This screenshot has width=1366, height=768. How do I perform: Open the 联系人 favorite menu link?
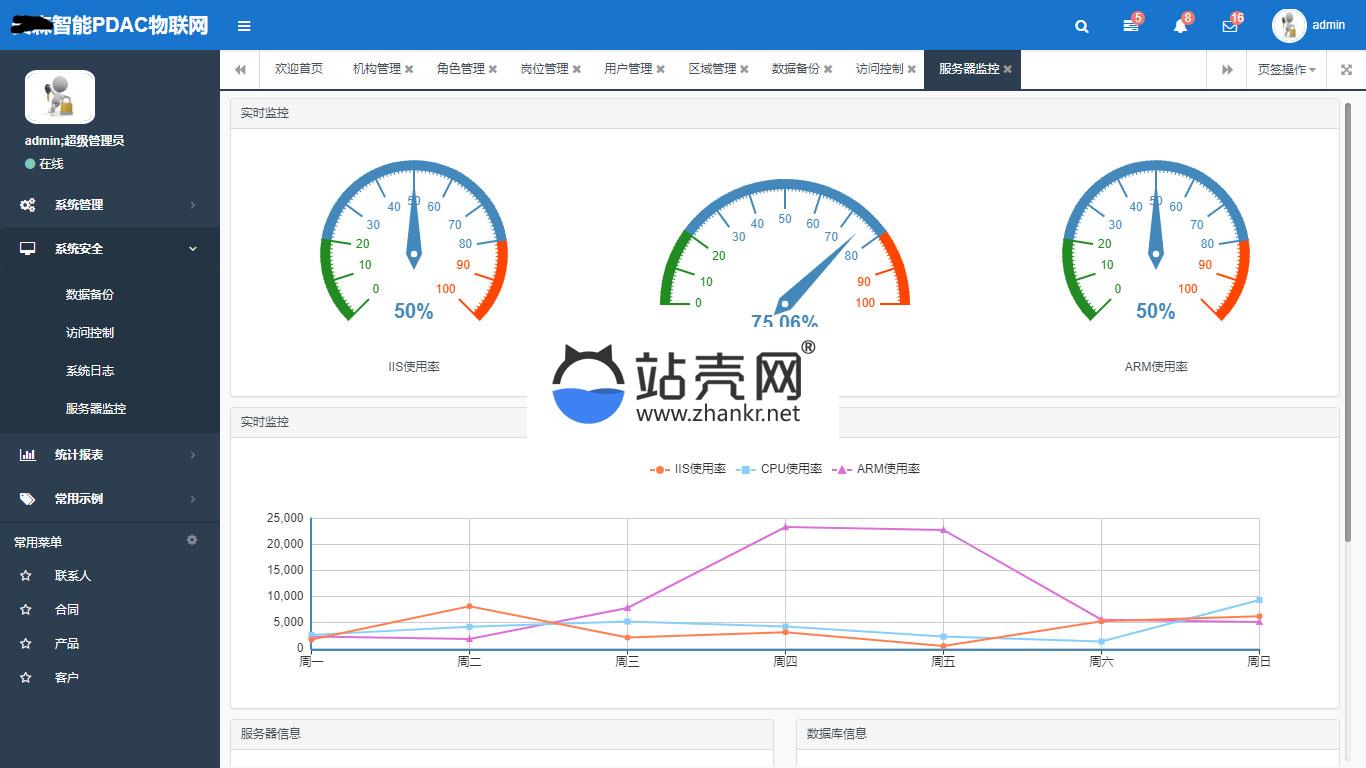point(72,576)
